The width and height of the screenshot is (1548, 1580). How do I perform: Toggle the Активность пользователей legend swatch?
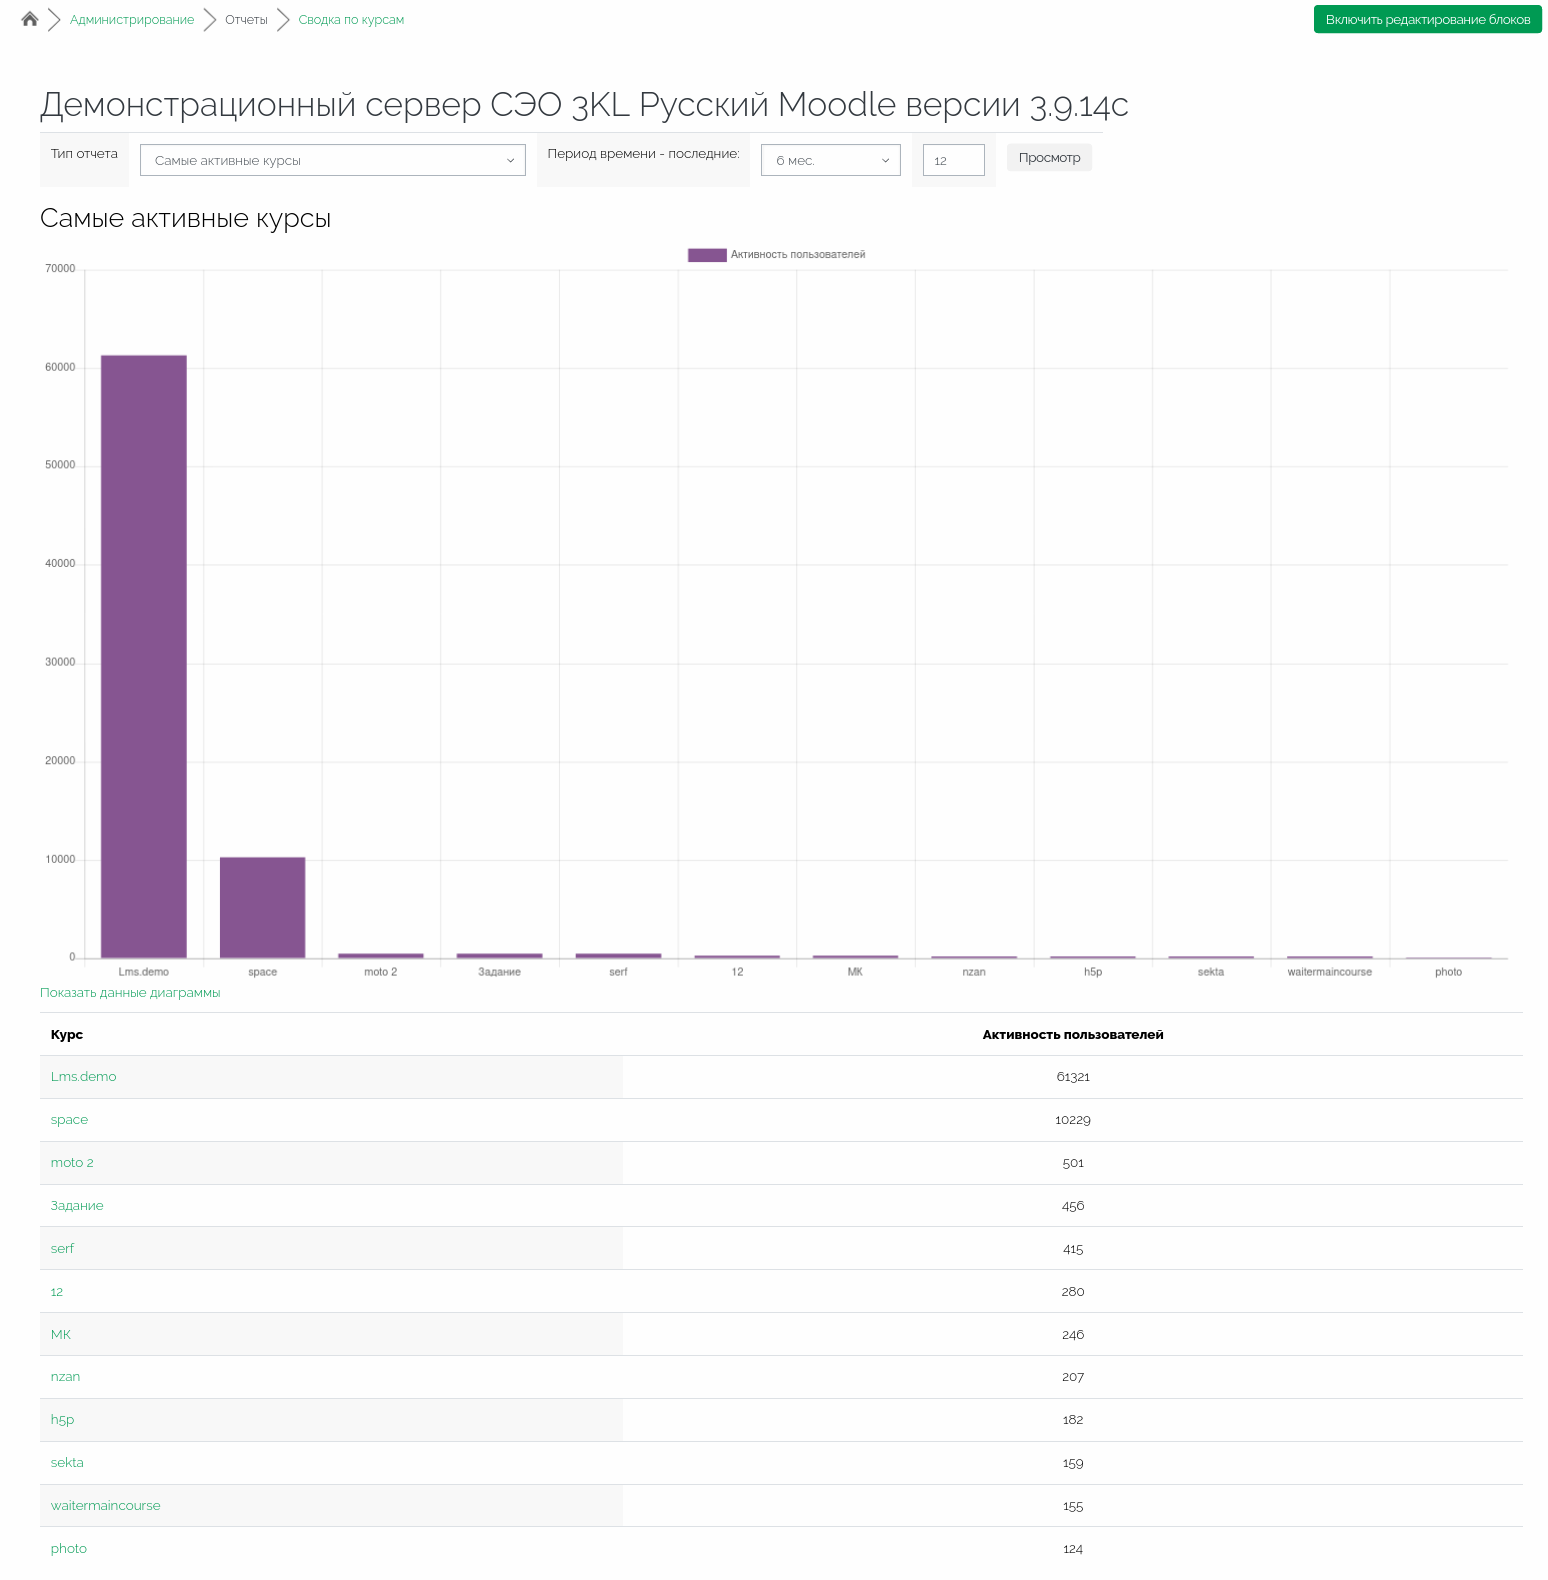click(x=707, y=255)
